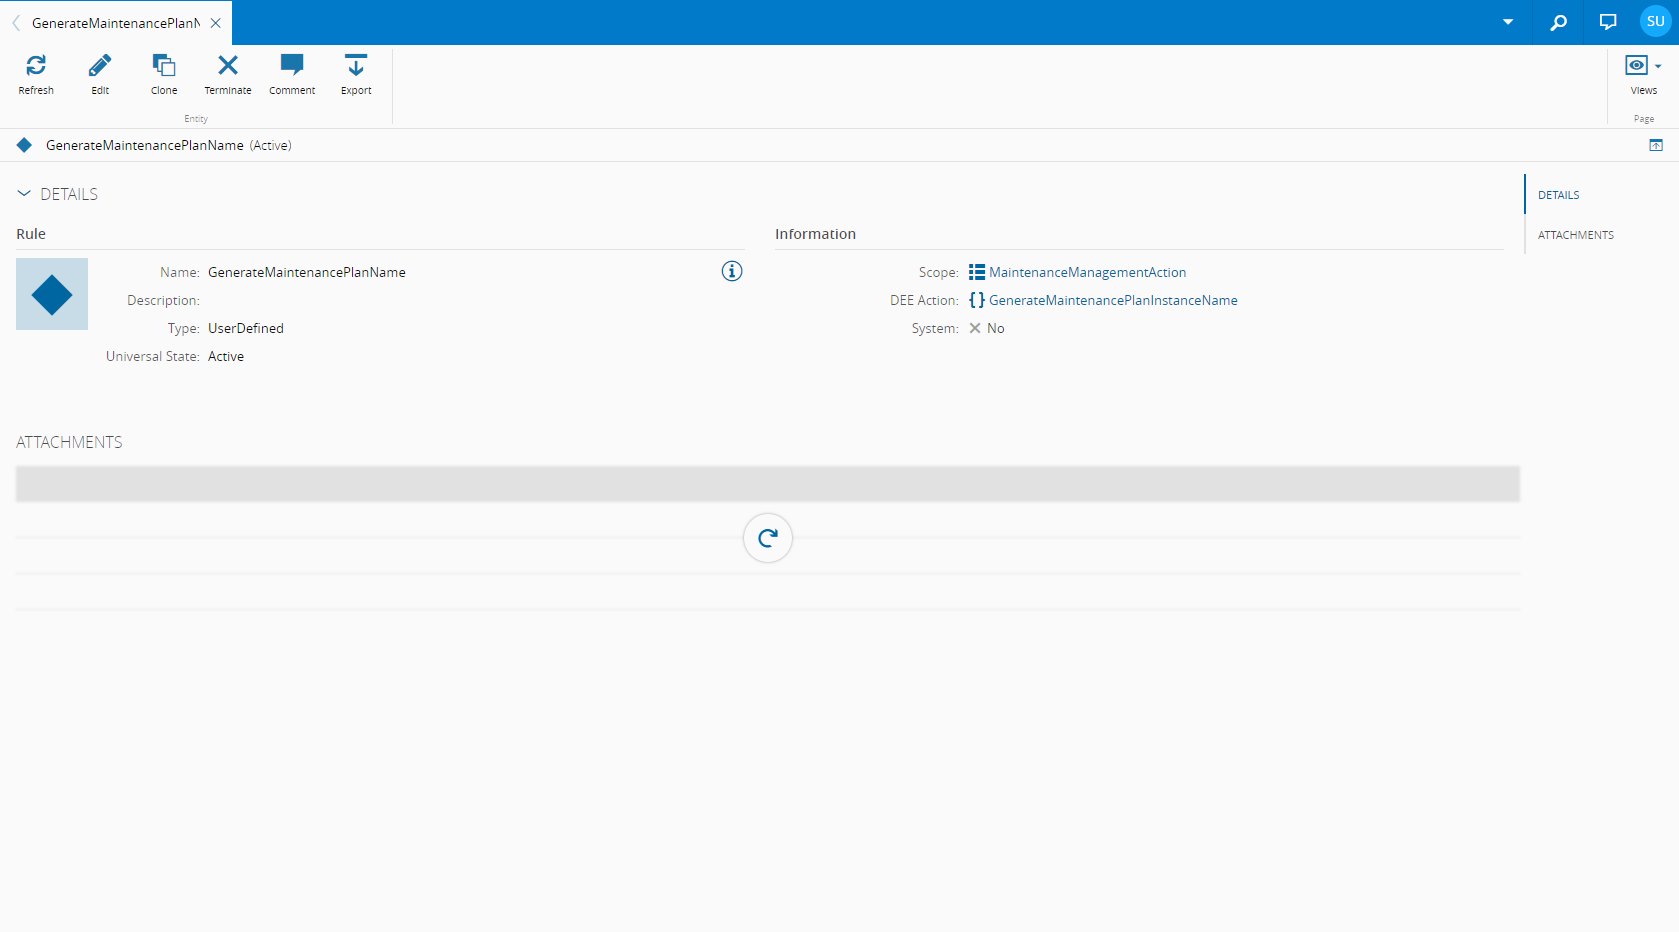
Task: Click the DEE Action braces icon
Action: (977, 300)
